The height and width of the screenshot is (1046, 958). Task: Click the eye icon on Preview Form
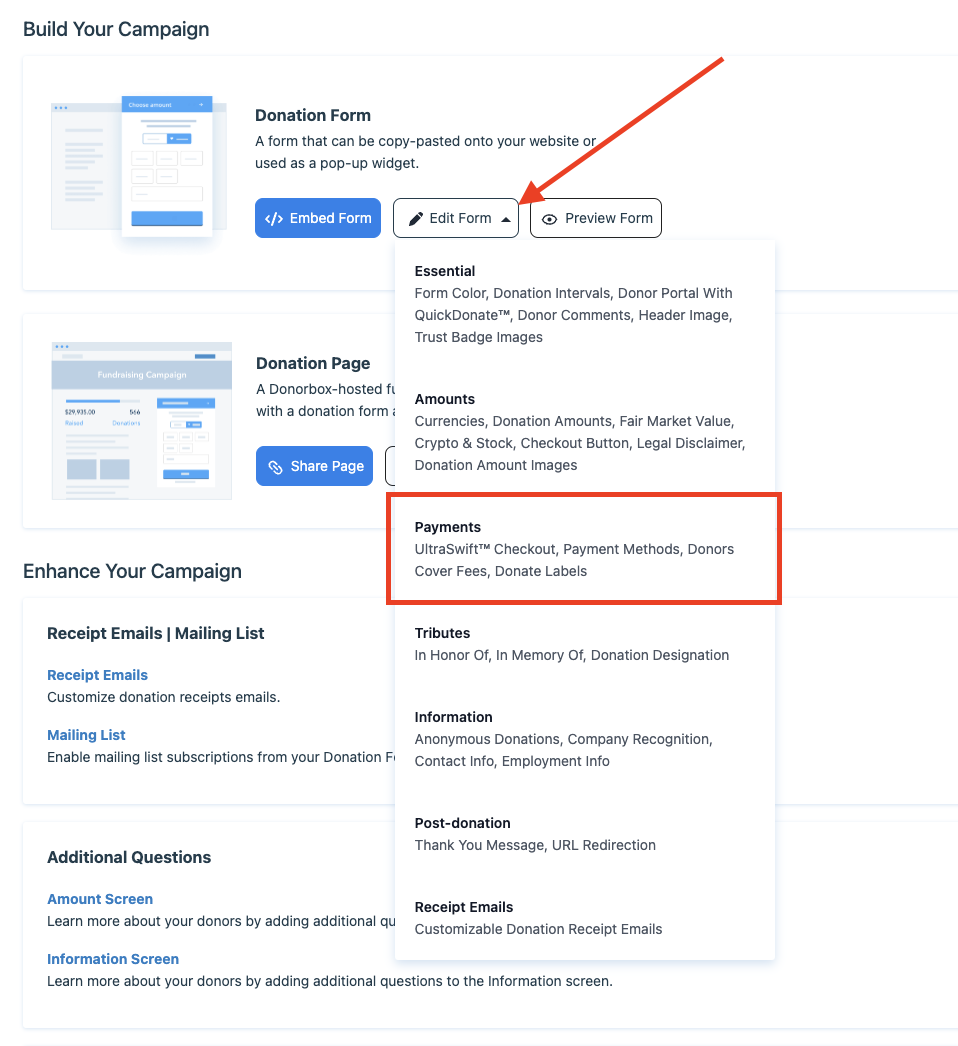pos(549,219)
